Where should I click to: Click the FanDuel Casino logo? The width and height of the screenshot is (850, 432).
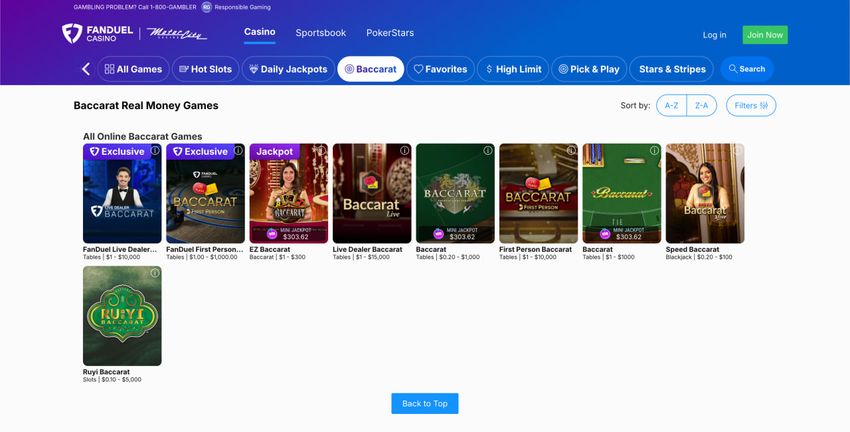pos(98,34)
